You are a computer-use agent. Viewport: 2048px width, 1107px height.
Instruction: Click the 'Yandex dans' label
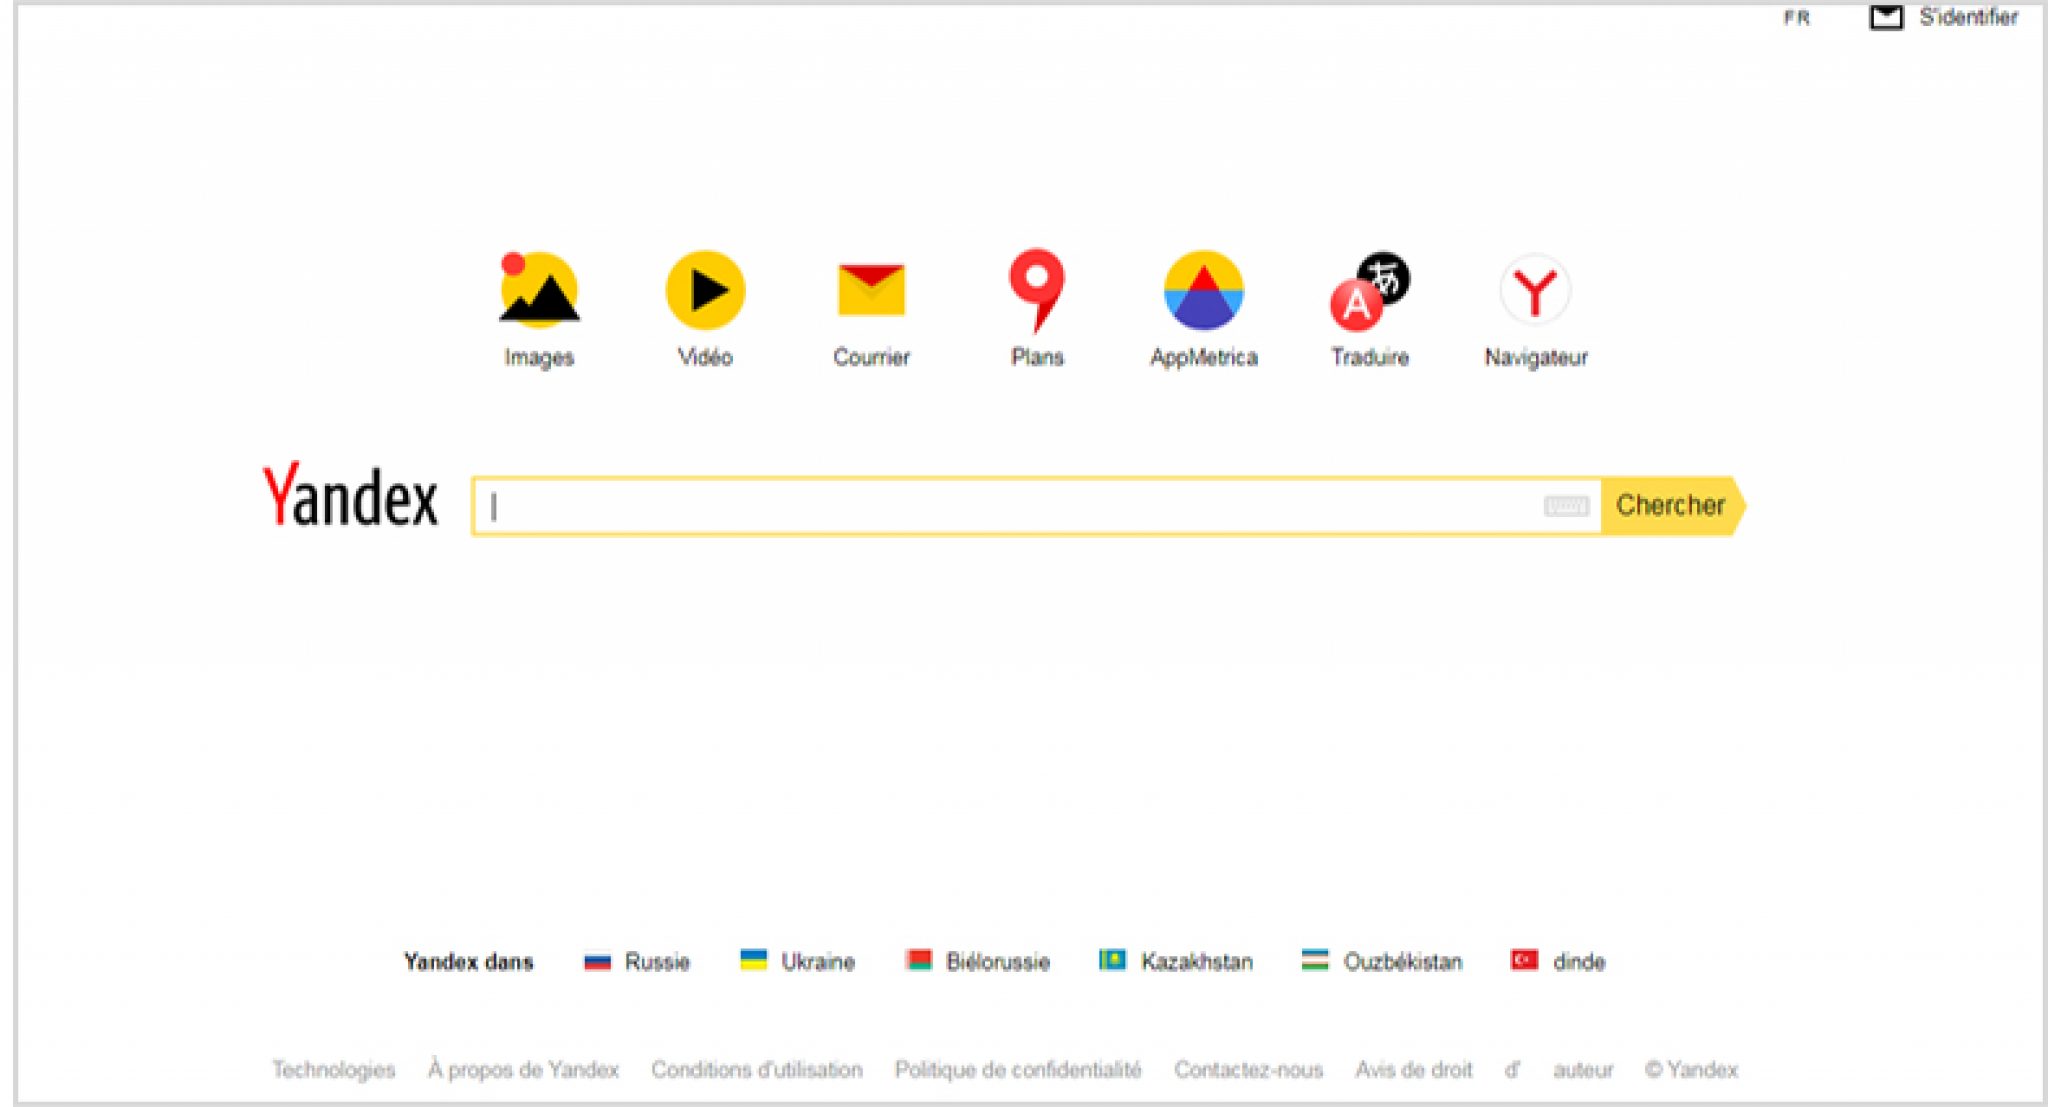click(x=468, y=962)
